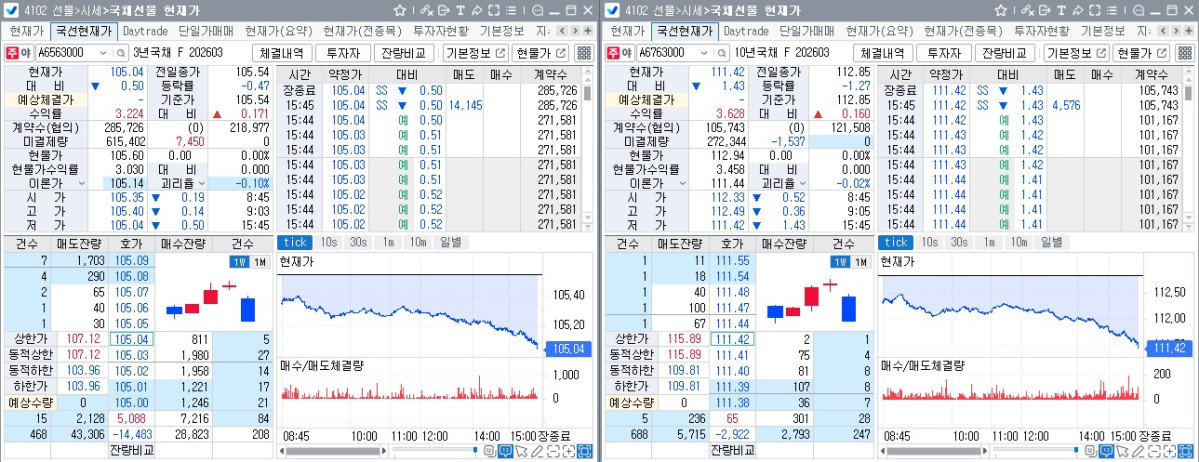Open 현물가 popup button in right window

tap(1142, 53)
